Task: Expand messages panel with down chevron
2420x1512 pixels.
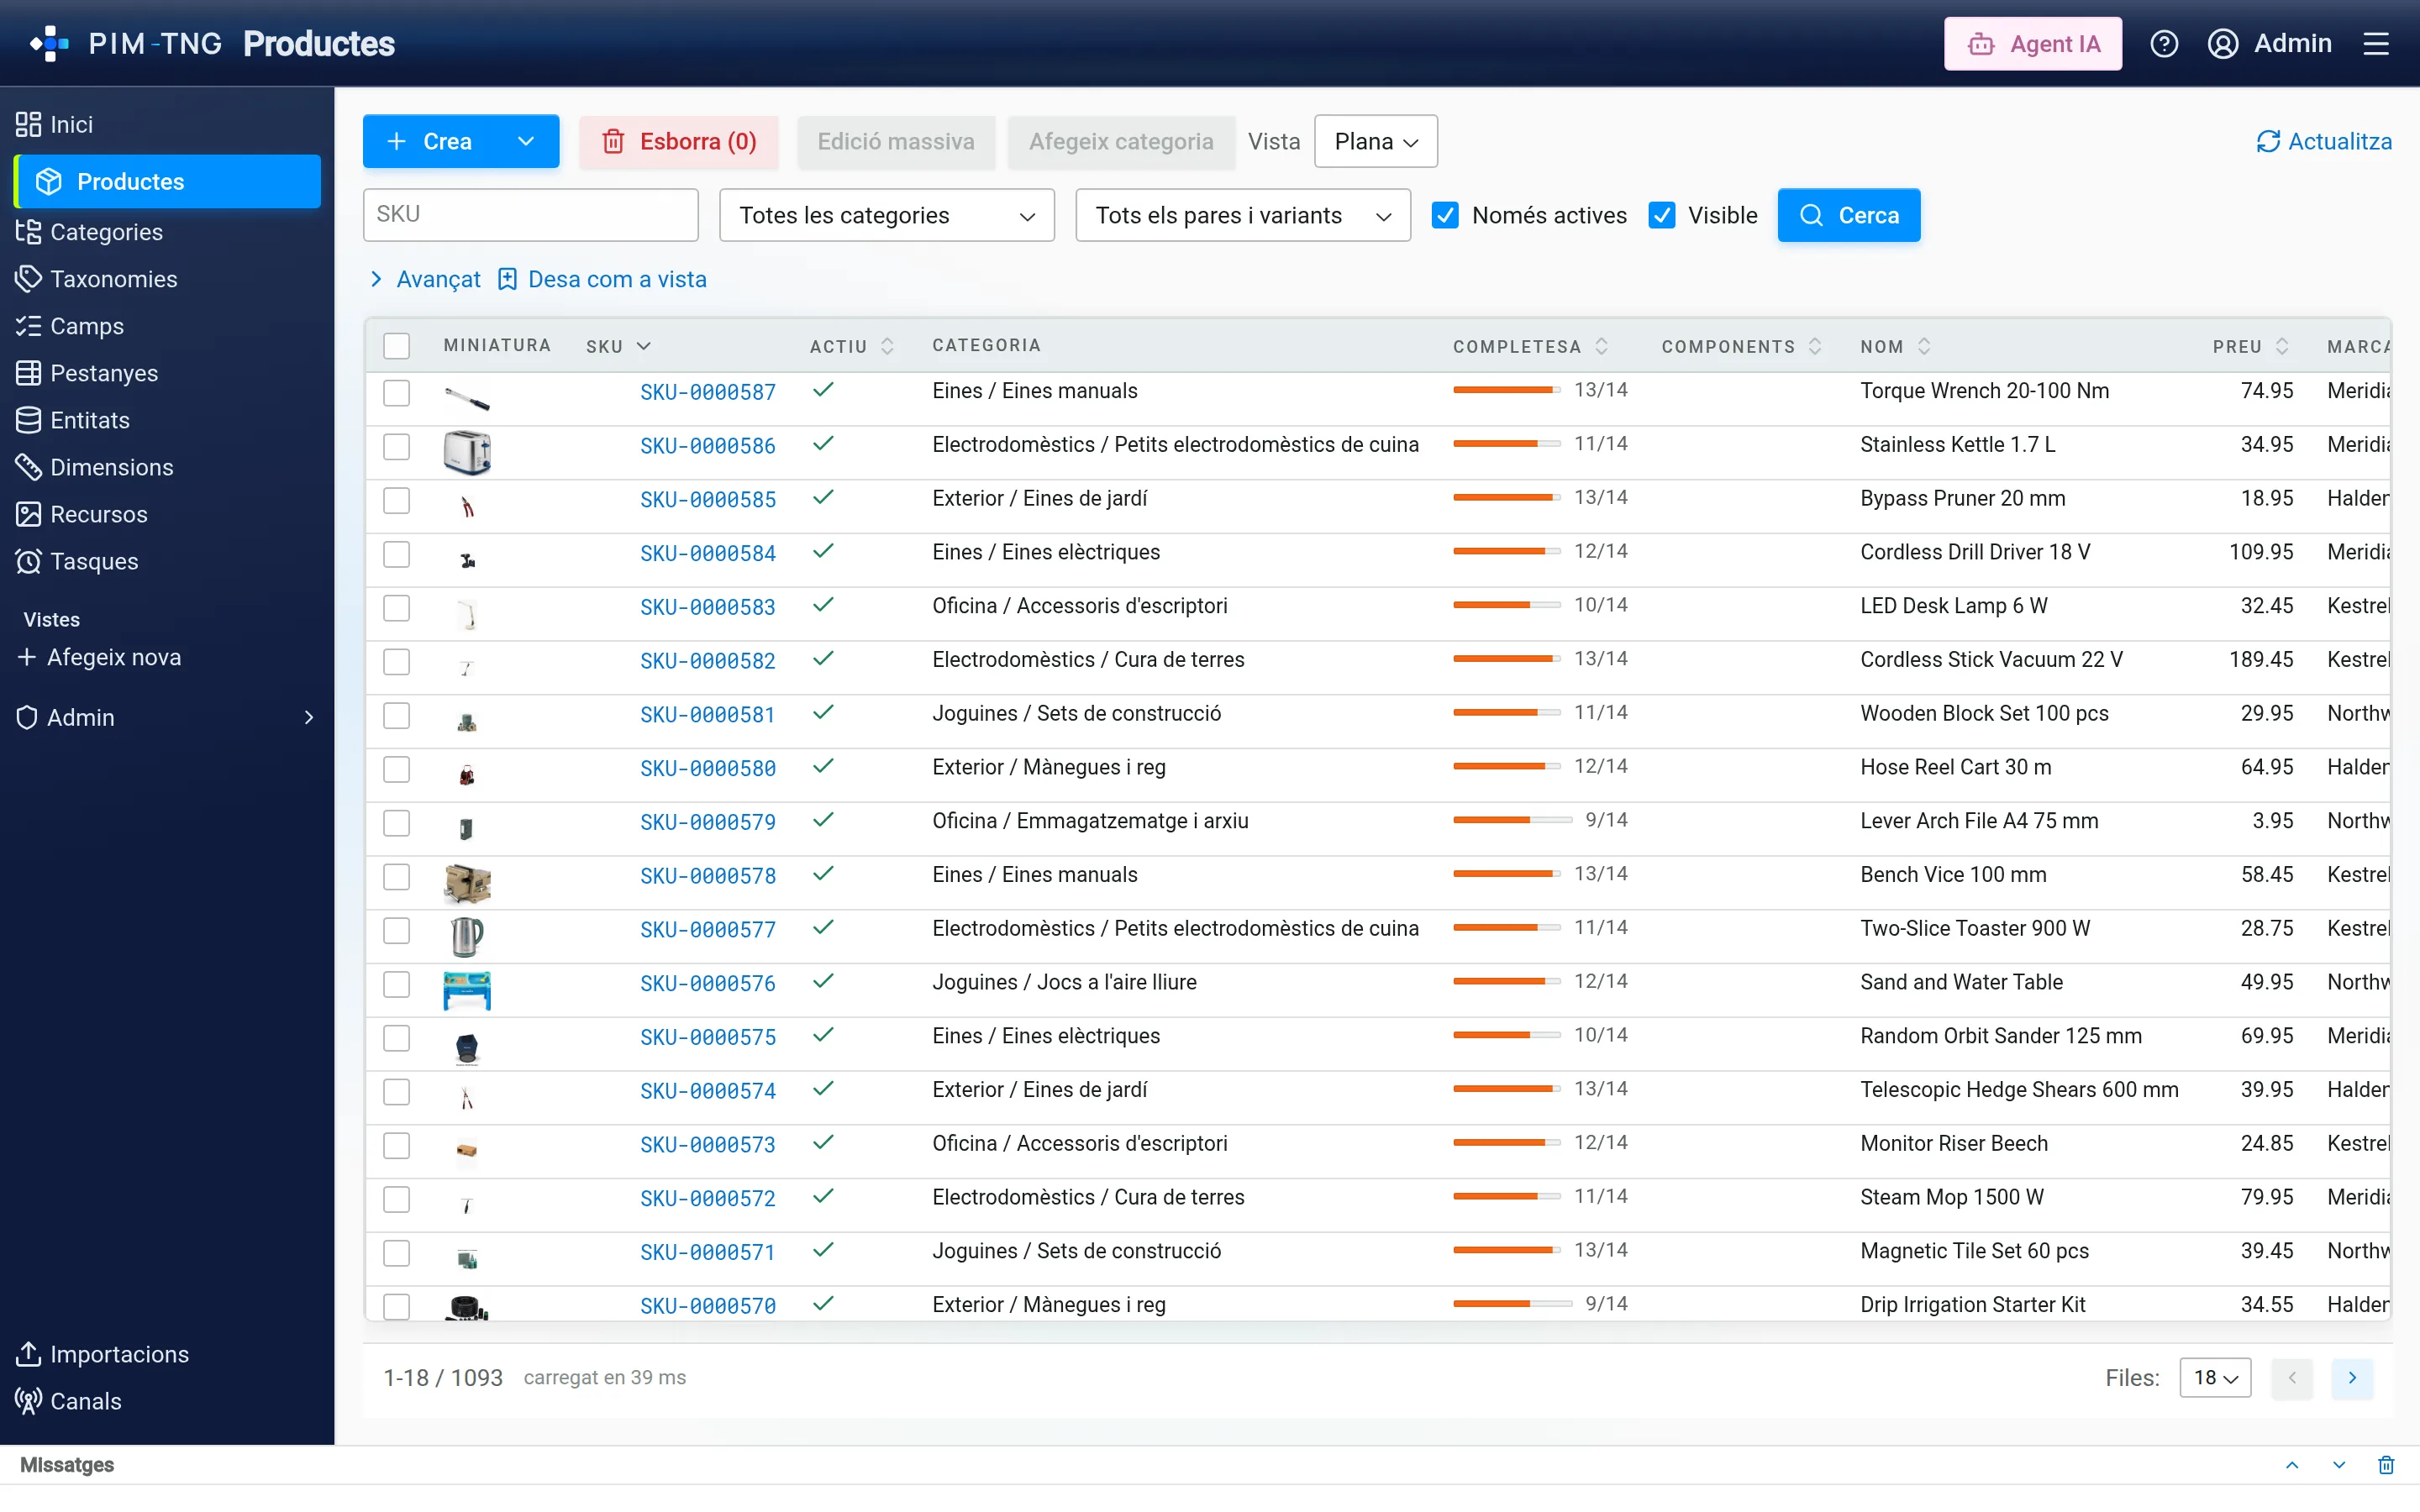Action: coord(2339,1465)
